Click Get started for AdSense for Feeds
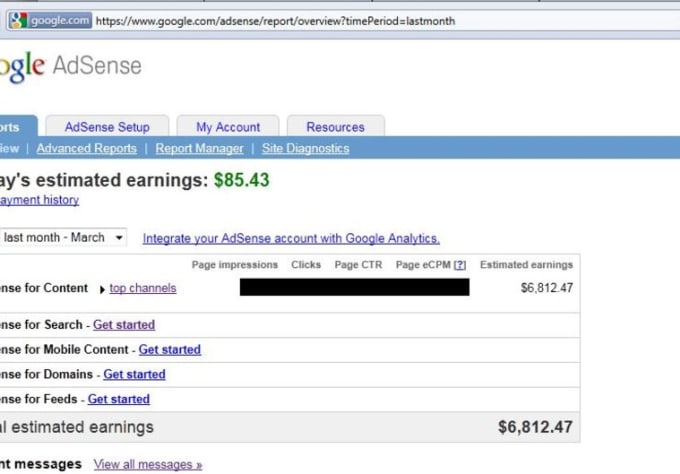 point(119,399)
